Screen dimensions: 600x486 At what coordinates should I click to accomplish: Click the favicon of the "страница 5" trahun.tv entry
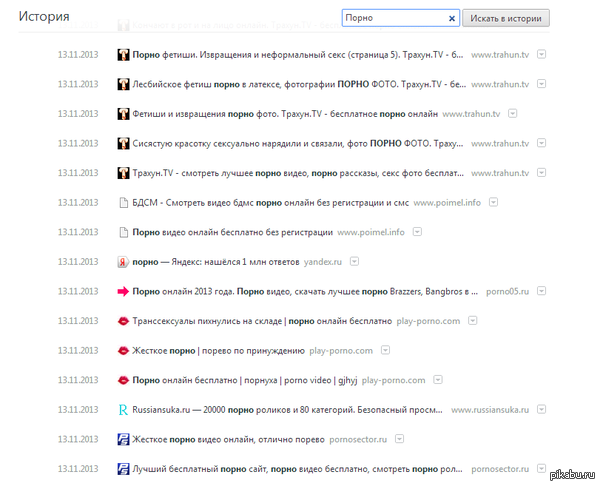coord(123,55)
